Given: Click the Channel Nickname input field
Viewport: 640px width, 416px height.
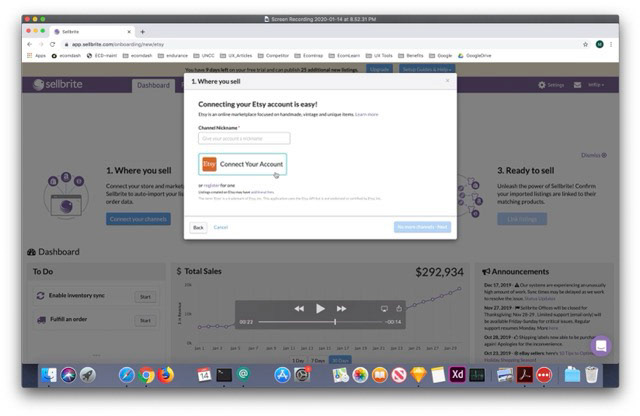Looking at the screenshot, I should pyautogui.click(x=244, y=138).
